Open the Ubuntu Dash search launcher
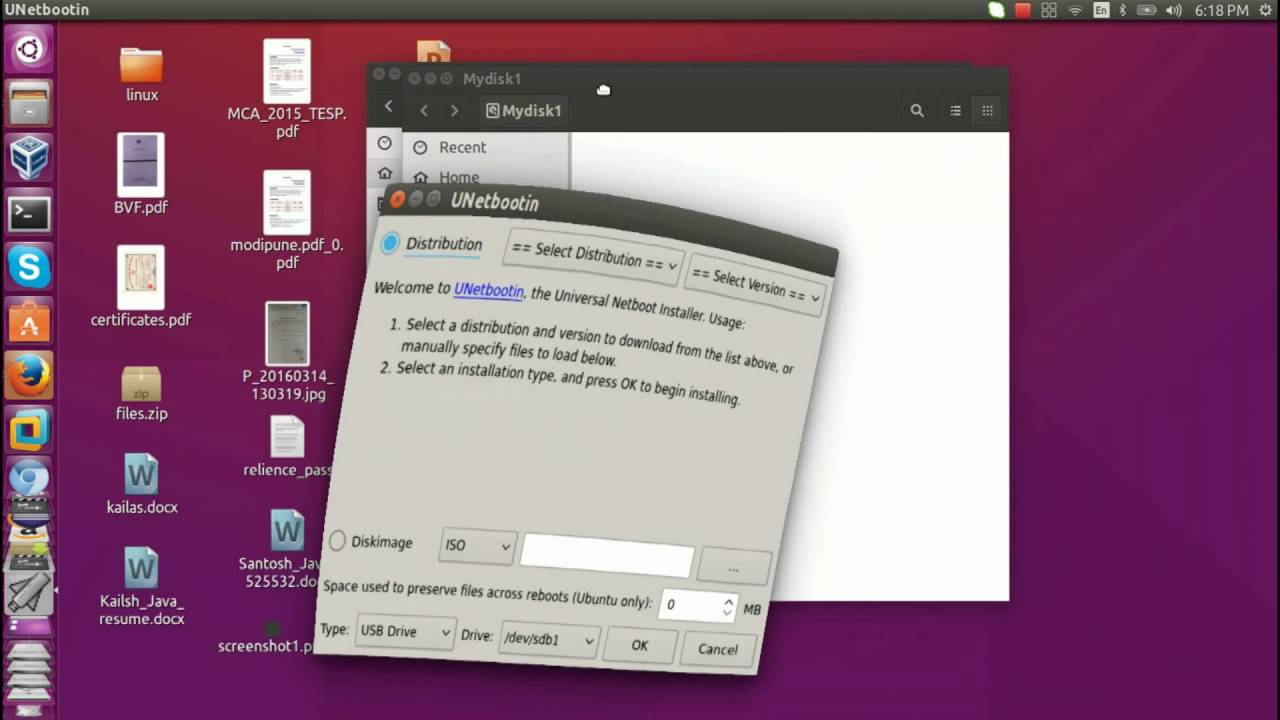The height and width of the screenshot is (720, 1280). click(29, 49)
